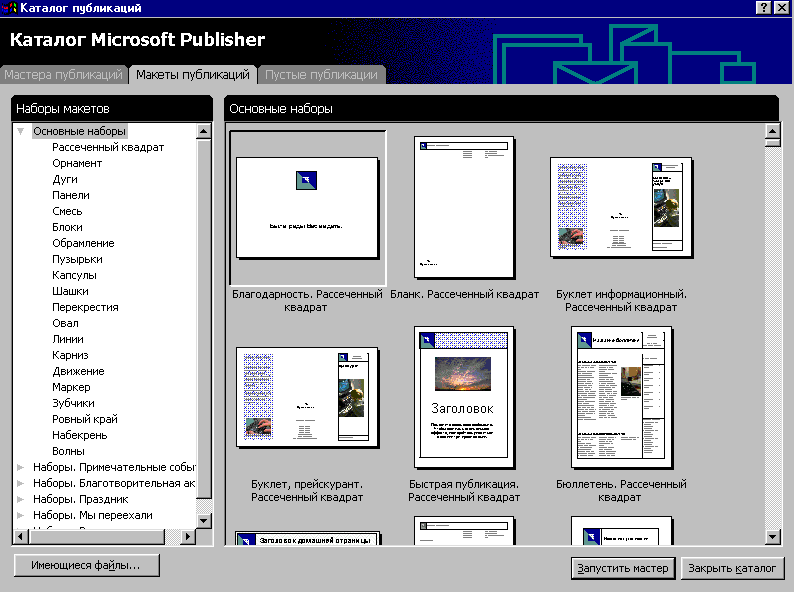The height and width of the screenshot is (592, 794).
Task: Pick Блоки design set
Action: (67, 227)
